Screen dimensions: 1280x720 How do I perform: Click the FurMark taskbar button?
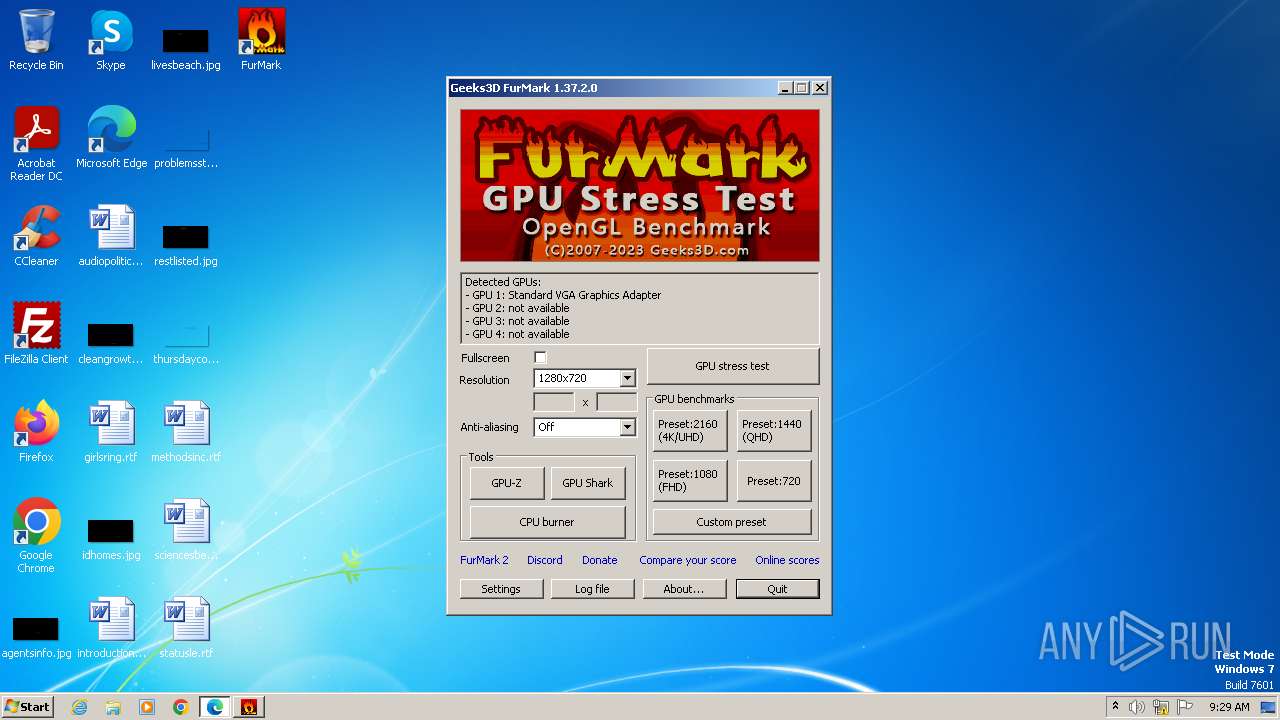point(249,707)
